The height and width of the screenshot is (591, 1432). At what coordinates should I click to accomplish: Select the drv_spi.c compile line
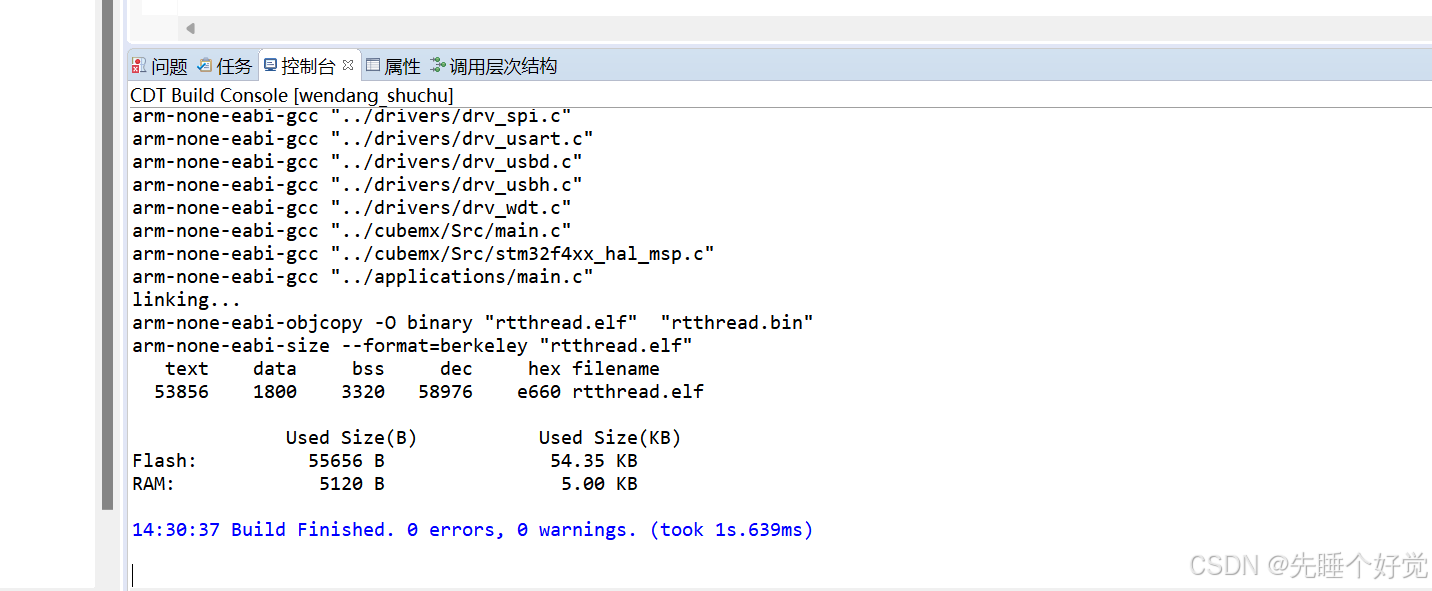(x=350, y=115)
